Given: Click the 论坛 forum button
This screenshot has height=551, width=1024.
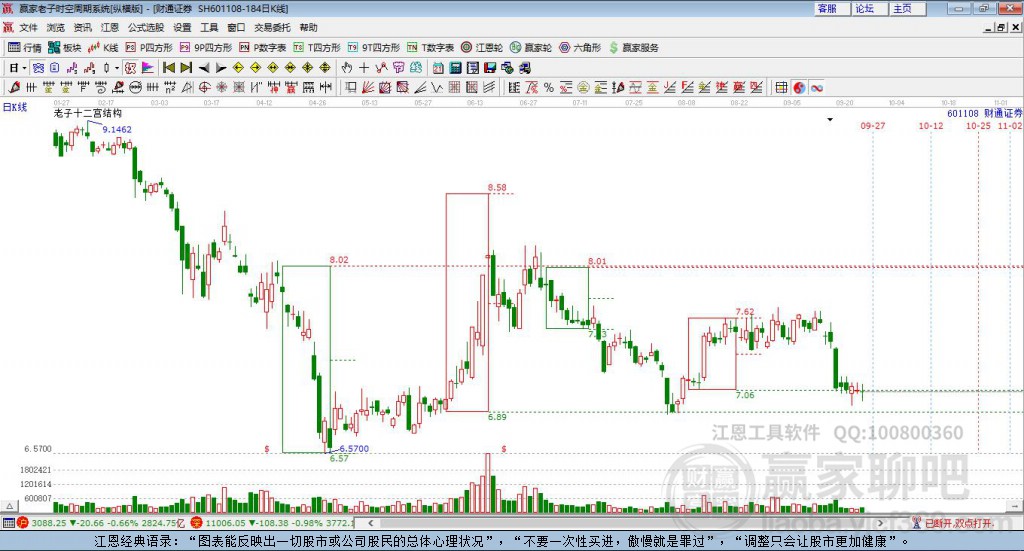Looking at the screenshot, I should pyautogui.click(x=869, y=8).
